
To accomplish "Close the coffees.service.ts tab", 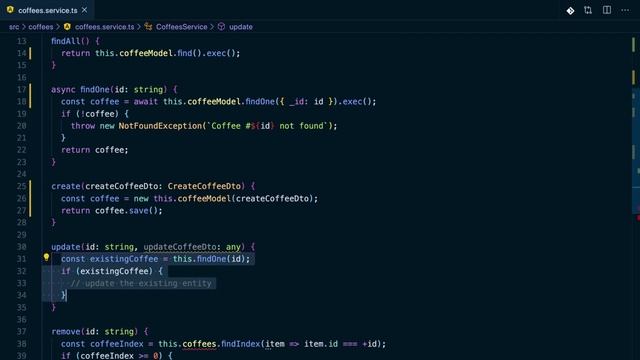I will click(84, 10).
